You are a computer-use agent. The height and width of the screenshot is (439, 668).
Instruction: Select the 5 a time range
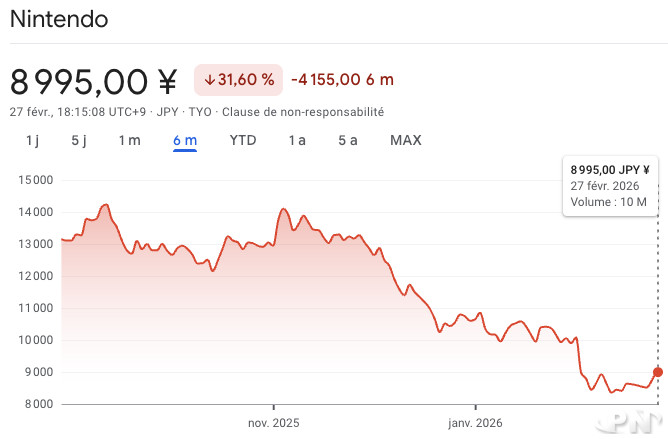click(x=348, y=140)
